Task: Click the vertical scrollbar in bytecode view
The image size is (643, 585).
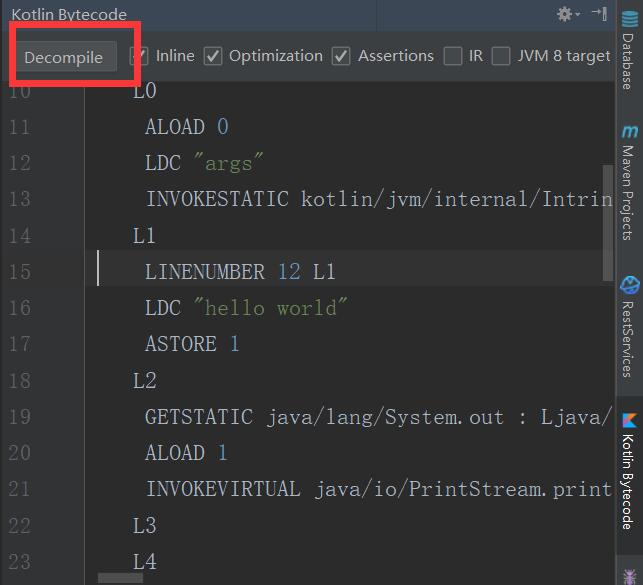Action: click(607, 220)
